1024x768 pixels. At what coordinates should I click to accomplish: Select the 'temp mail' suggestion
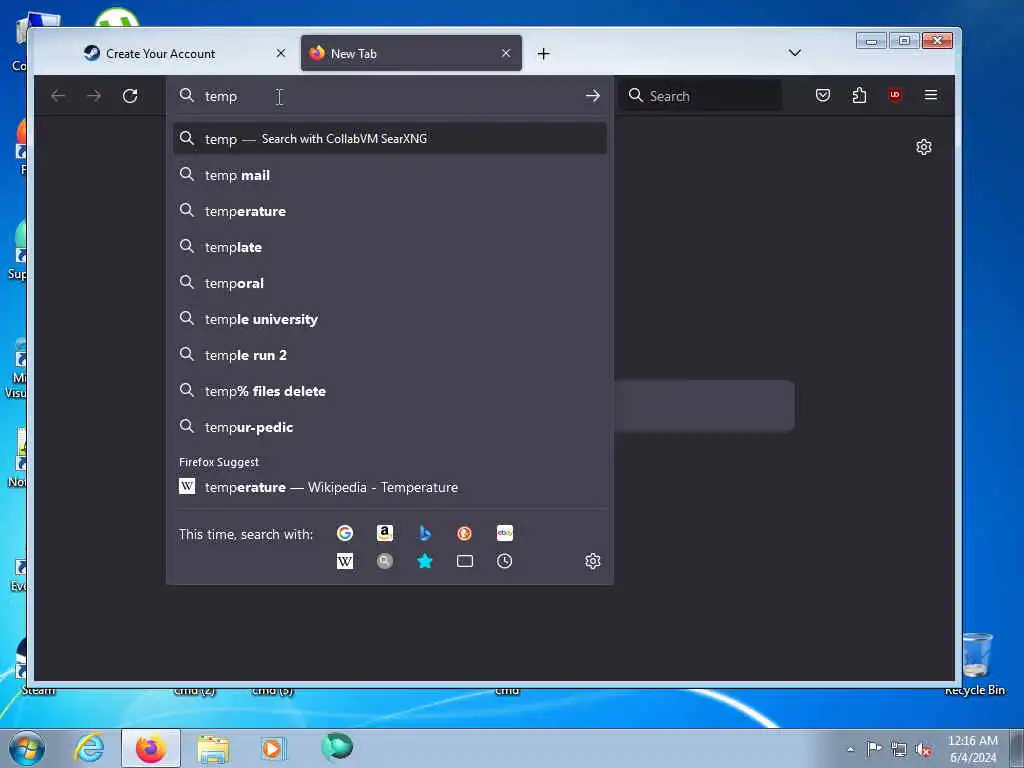click(389, 175)
